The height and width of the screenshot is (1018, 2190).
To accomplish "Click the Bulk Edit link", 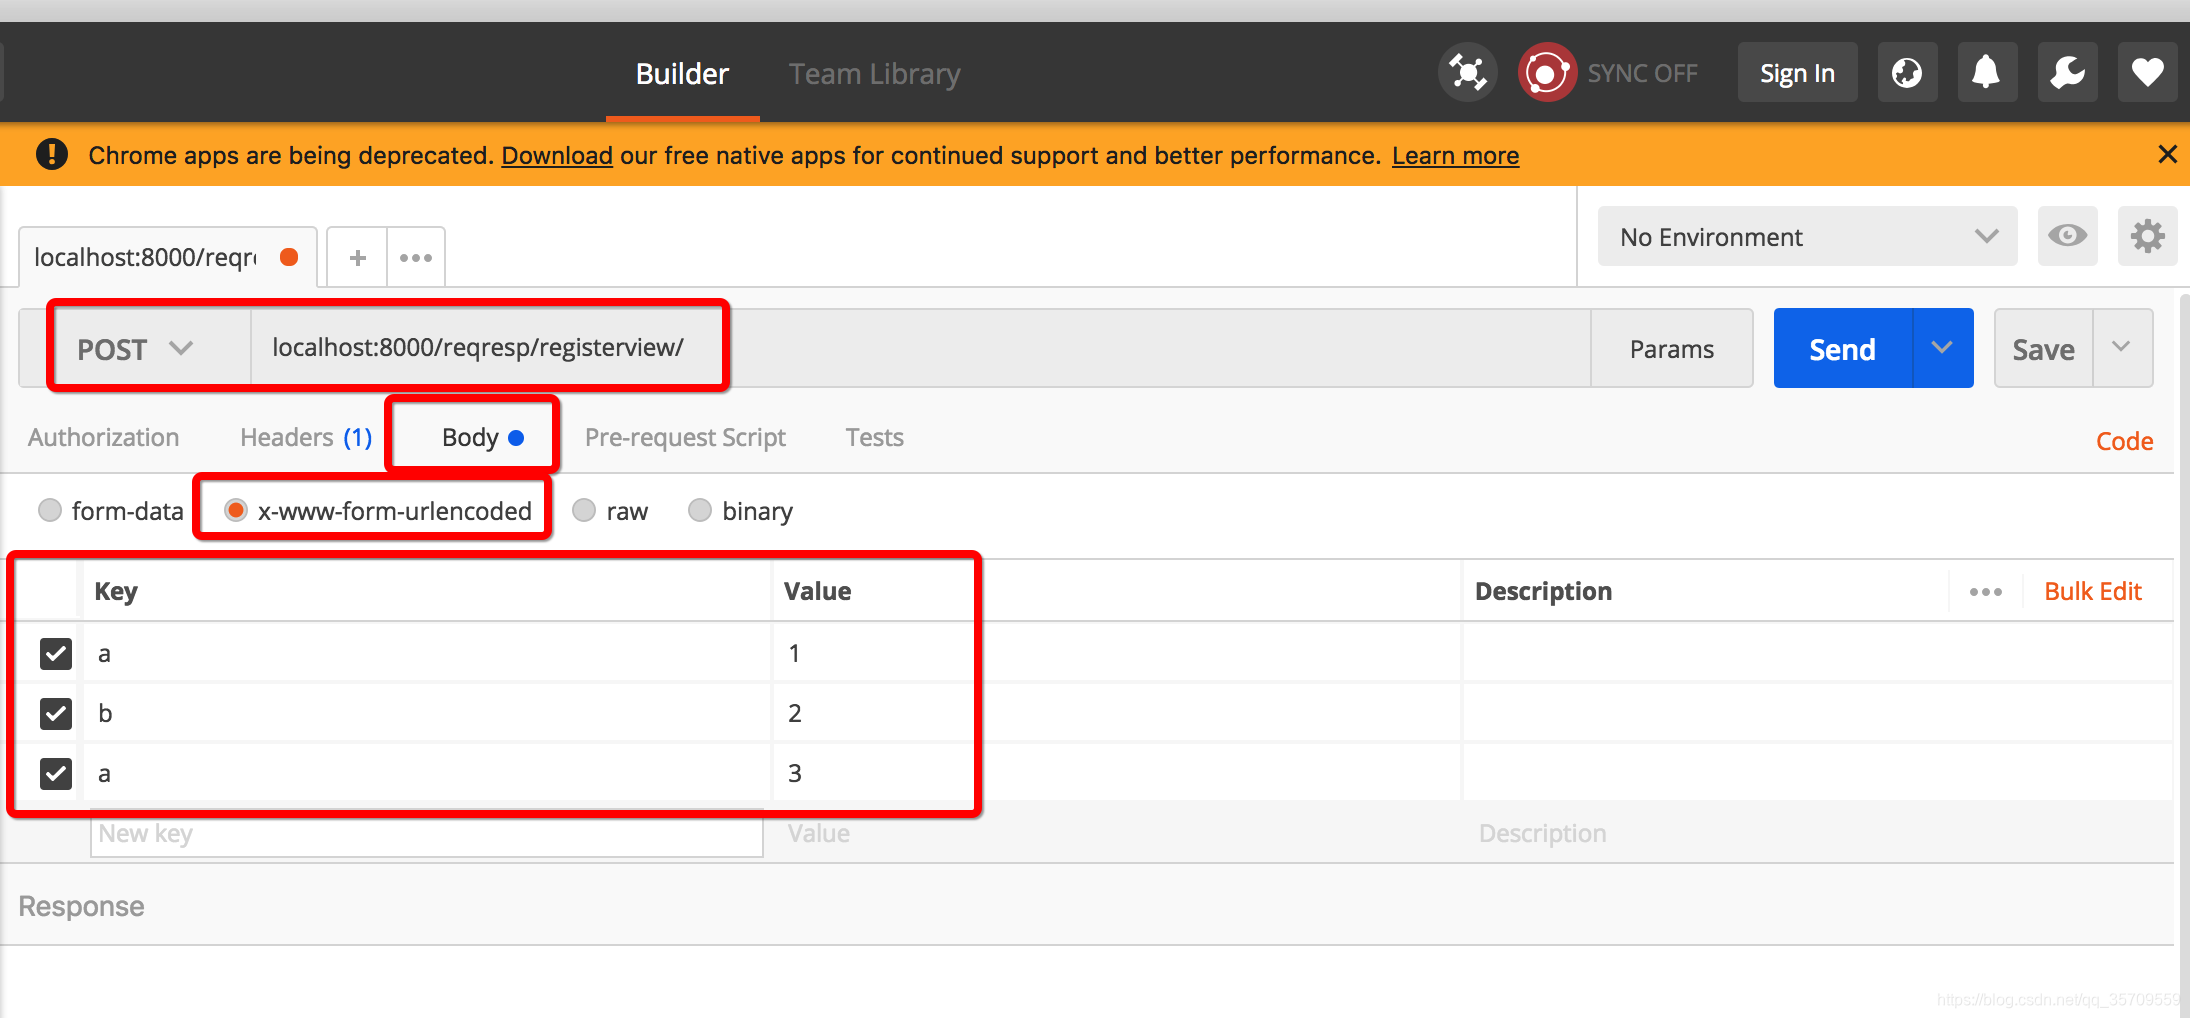I will click(x=2093, y=592).
